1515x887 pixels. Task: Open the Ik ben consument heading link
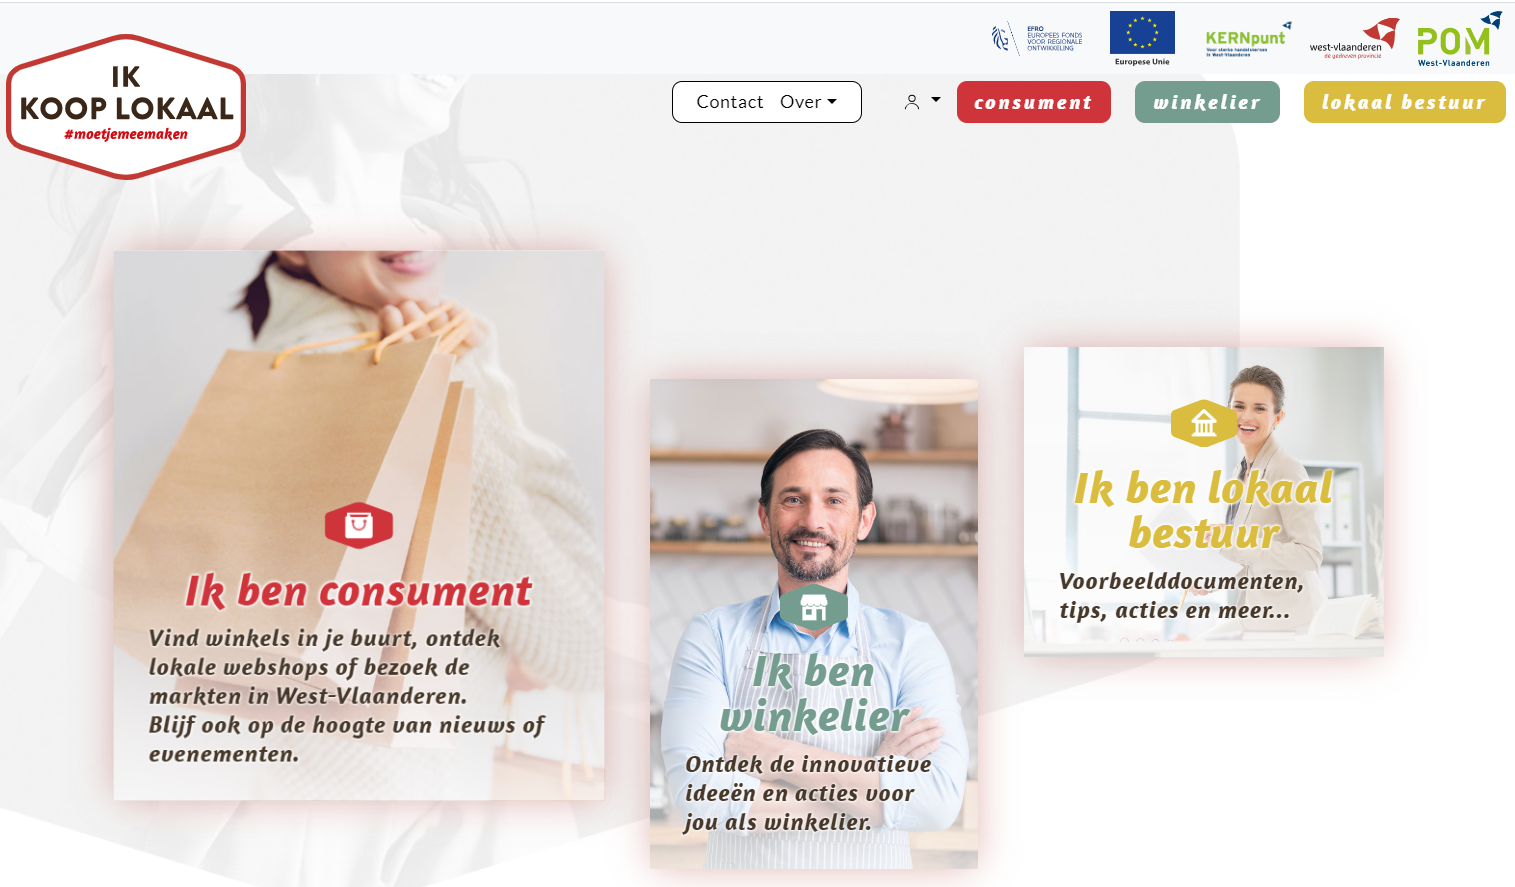pos(359,592)
